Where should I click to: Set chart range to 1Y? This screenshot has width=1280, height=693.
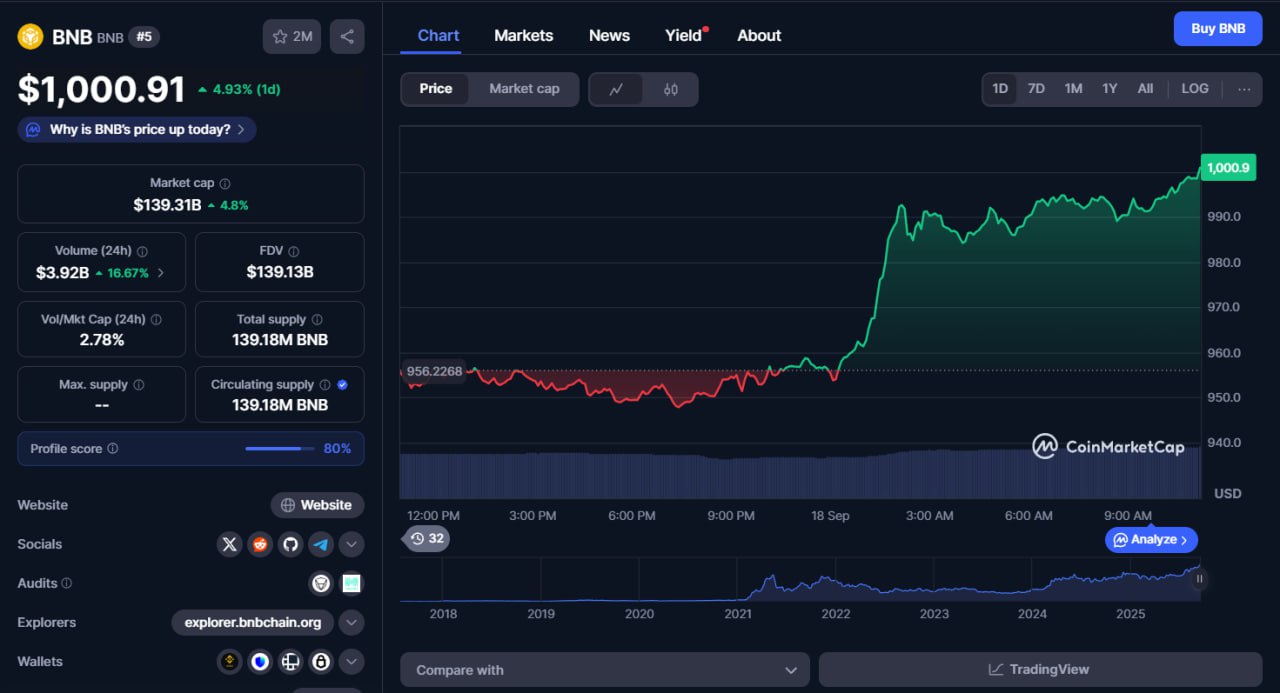click(x=1110, y=89)
